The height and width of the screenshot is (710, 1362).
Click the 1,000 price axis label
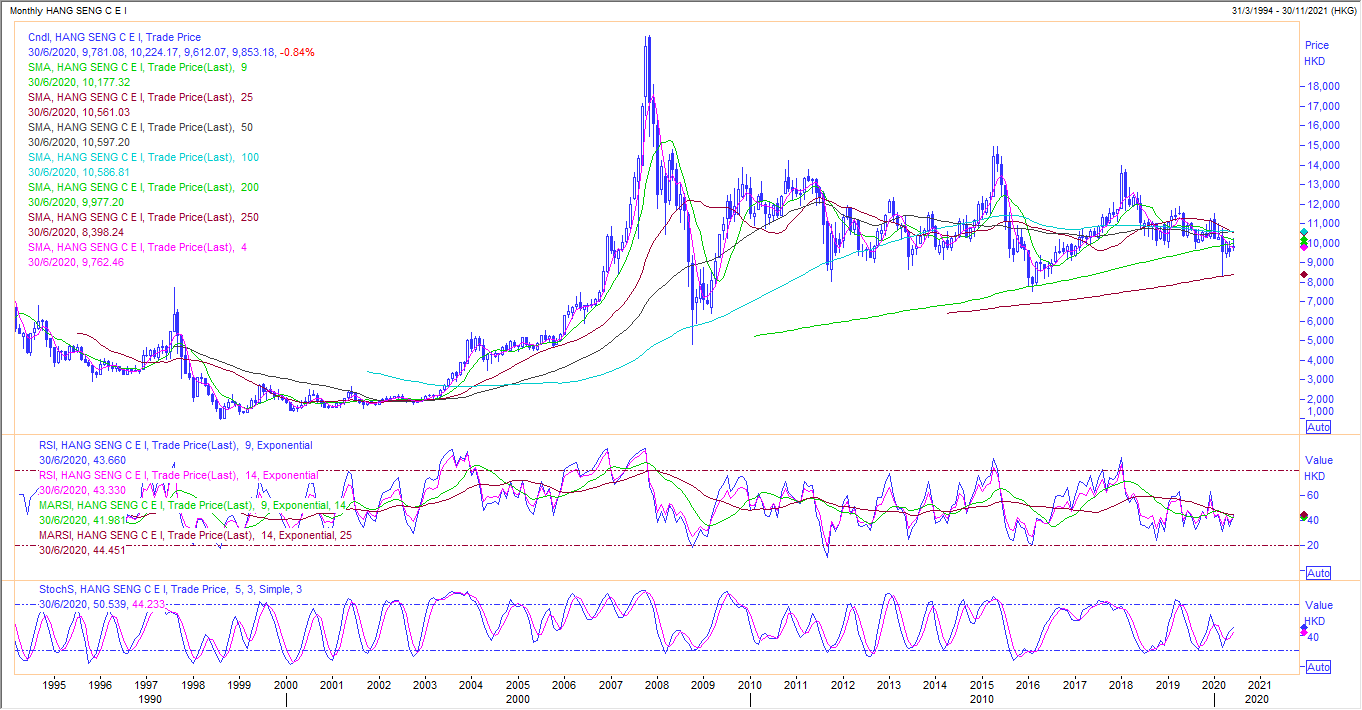click(x=1322, y=411)
